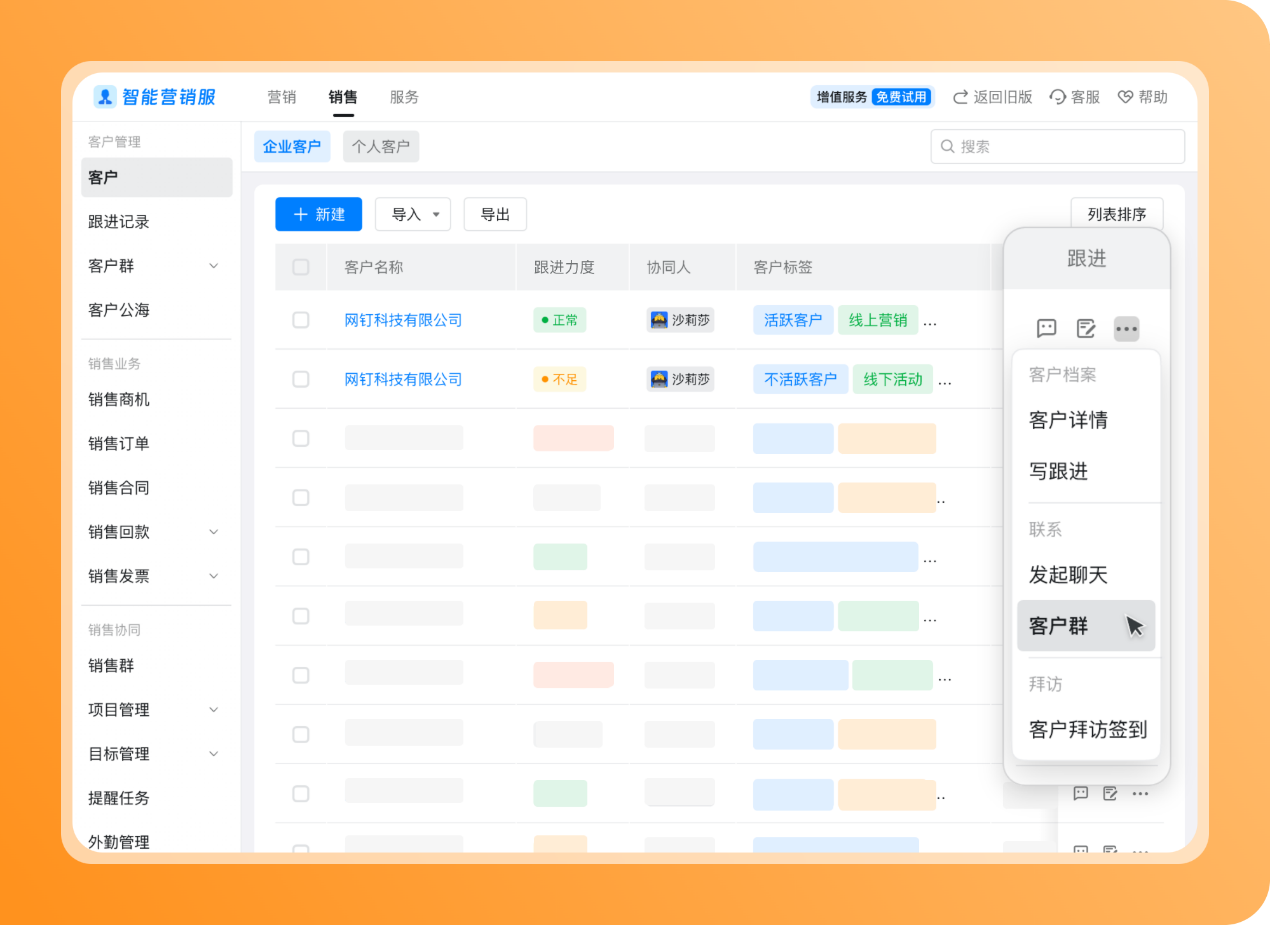This screenshot has height=925, width=1270.
Task: Click the 帮助 heart icon
Action: click(1125, 97)
